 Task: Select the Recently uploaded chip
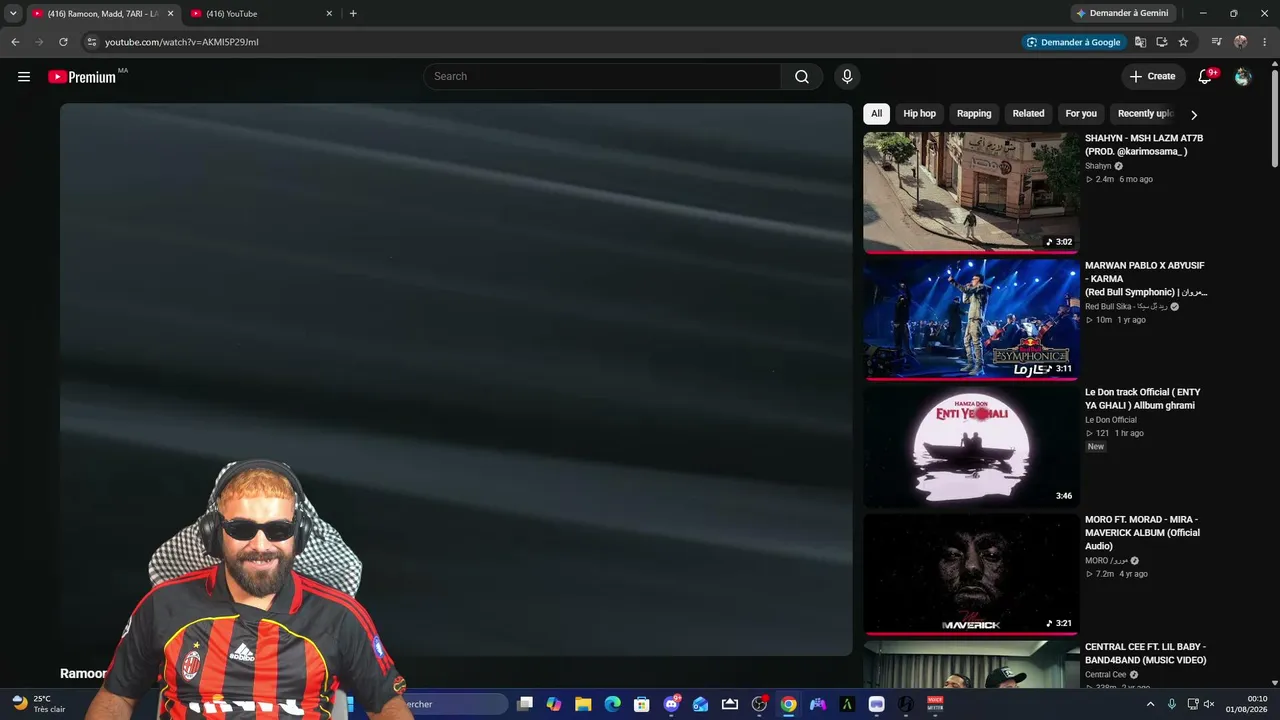click(1145, 114)
